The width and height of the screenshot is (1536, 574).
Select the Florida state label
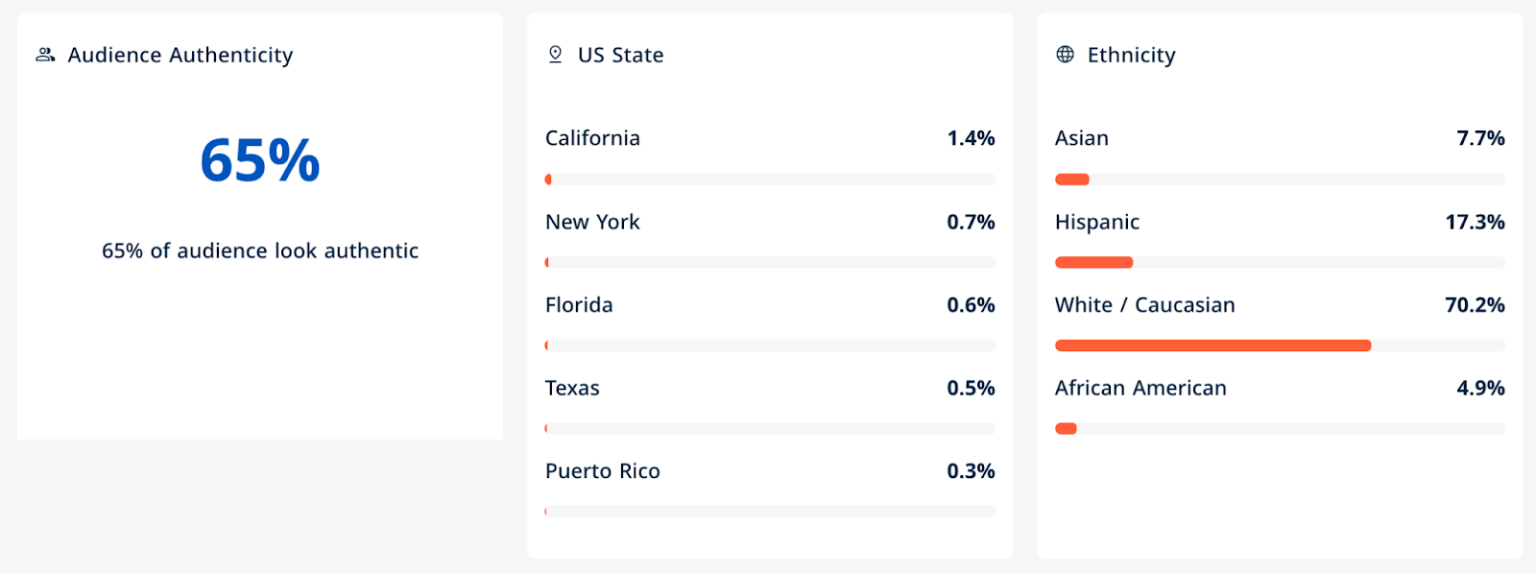(x=579, y=305)
